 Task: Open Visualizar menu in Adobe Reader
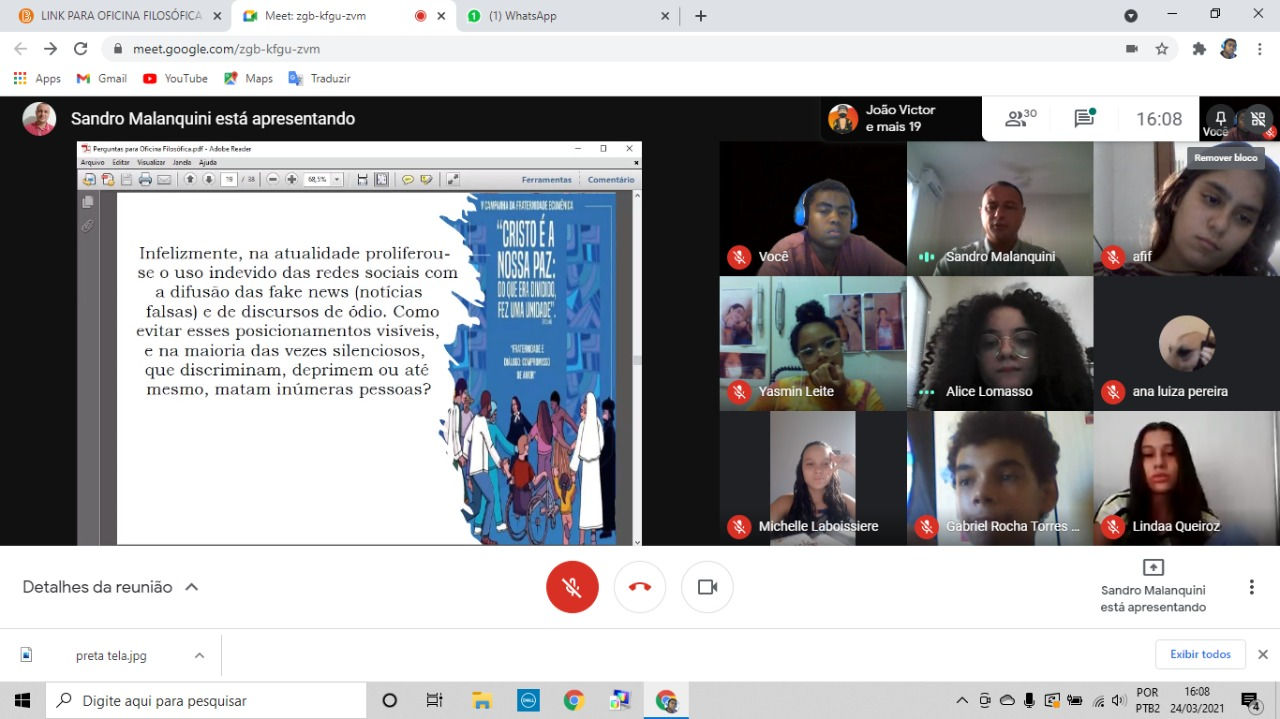point(151,162)
